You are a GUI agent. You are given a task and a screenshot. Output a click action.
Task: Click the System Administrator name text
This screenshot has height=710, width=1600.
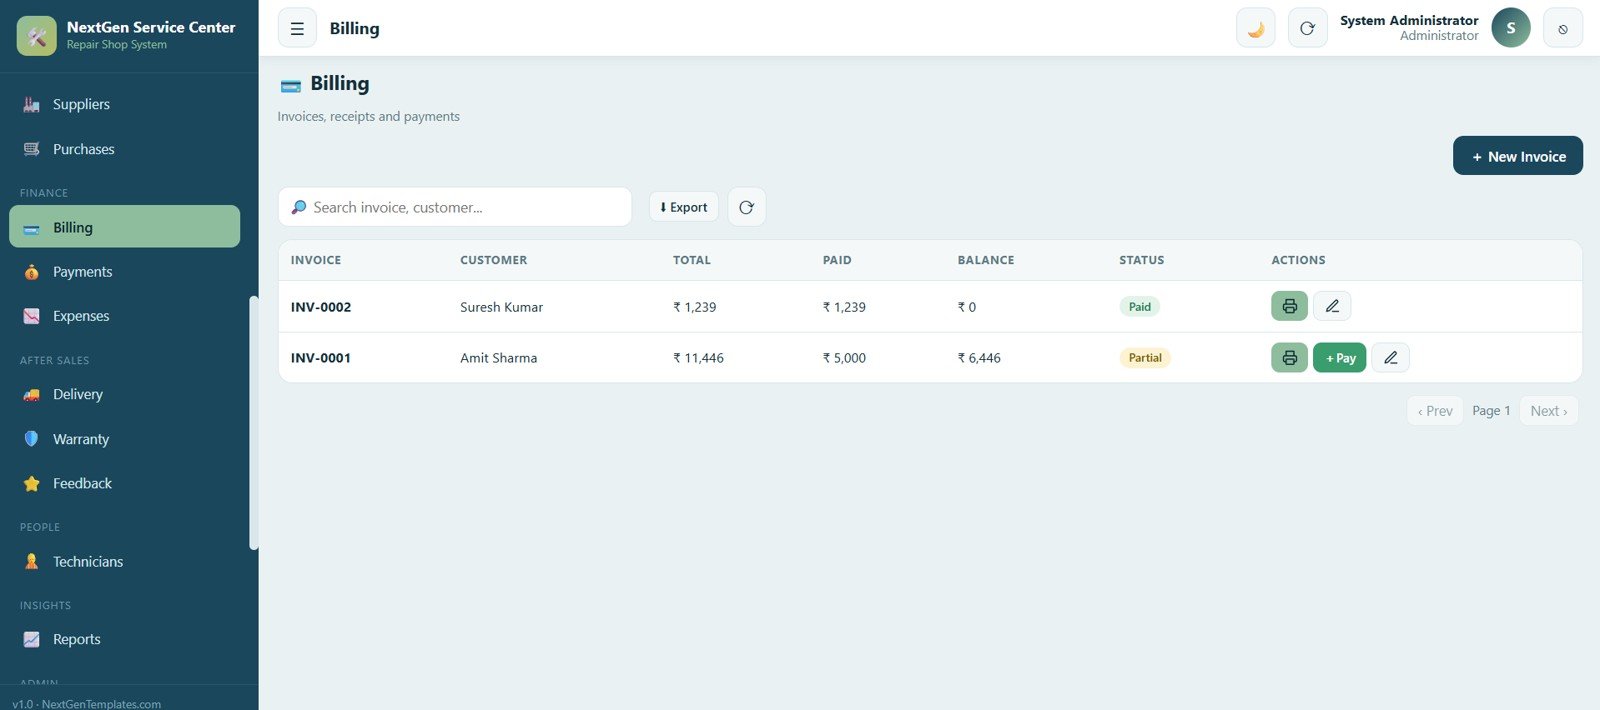[1409, 20]
